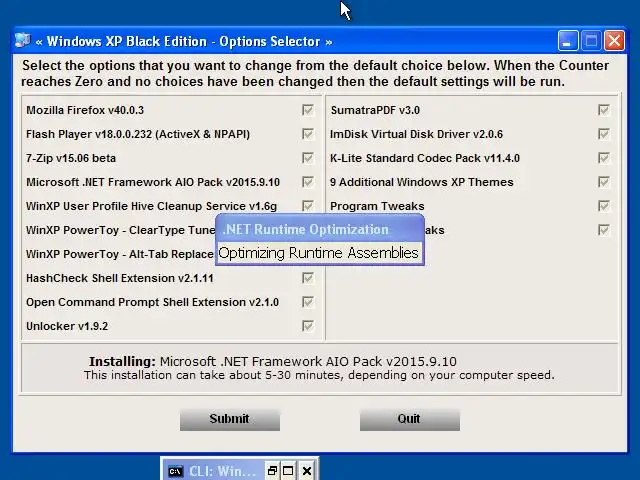This screenshot has width=640, height=480.
Task: Click the ImDisk Virtual Disk Driver label
Action: click(x=416, y=134)
